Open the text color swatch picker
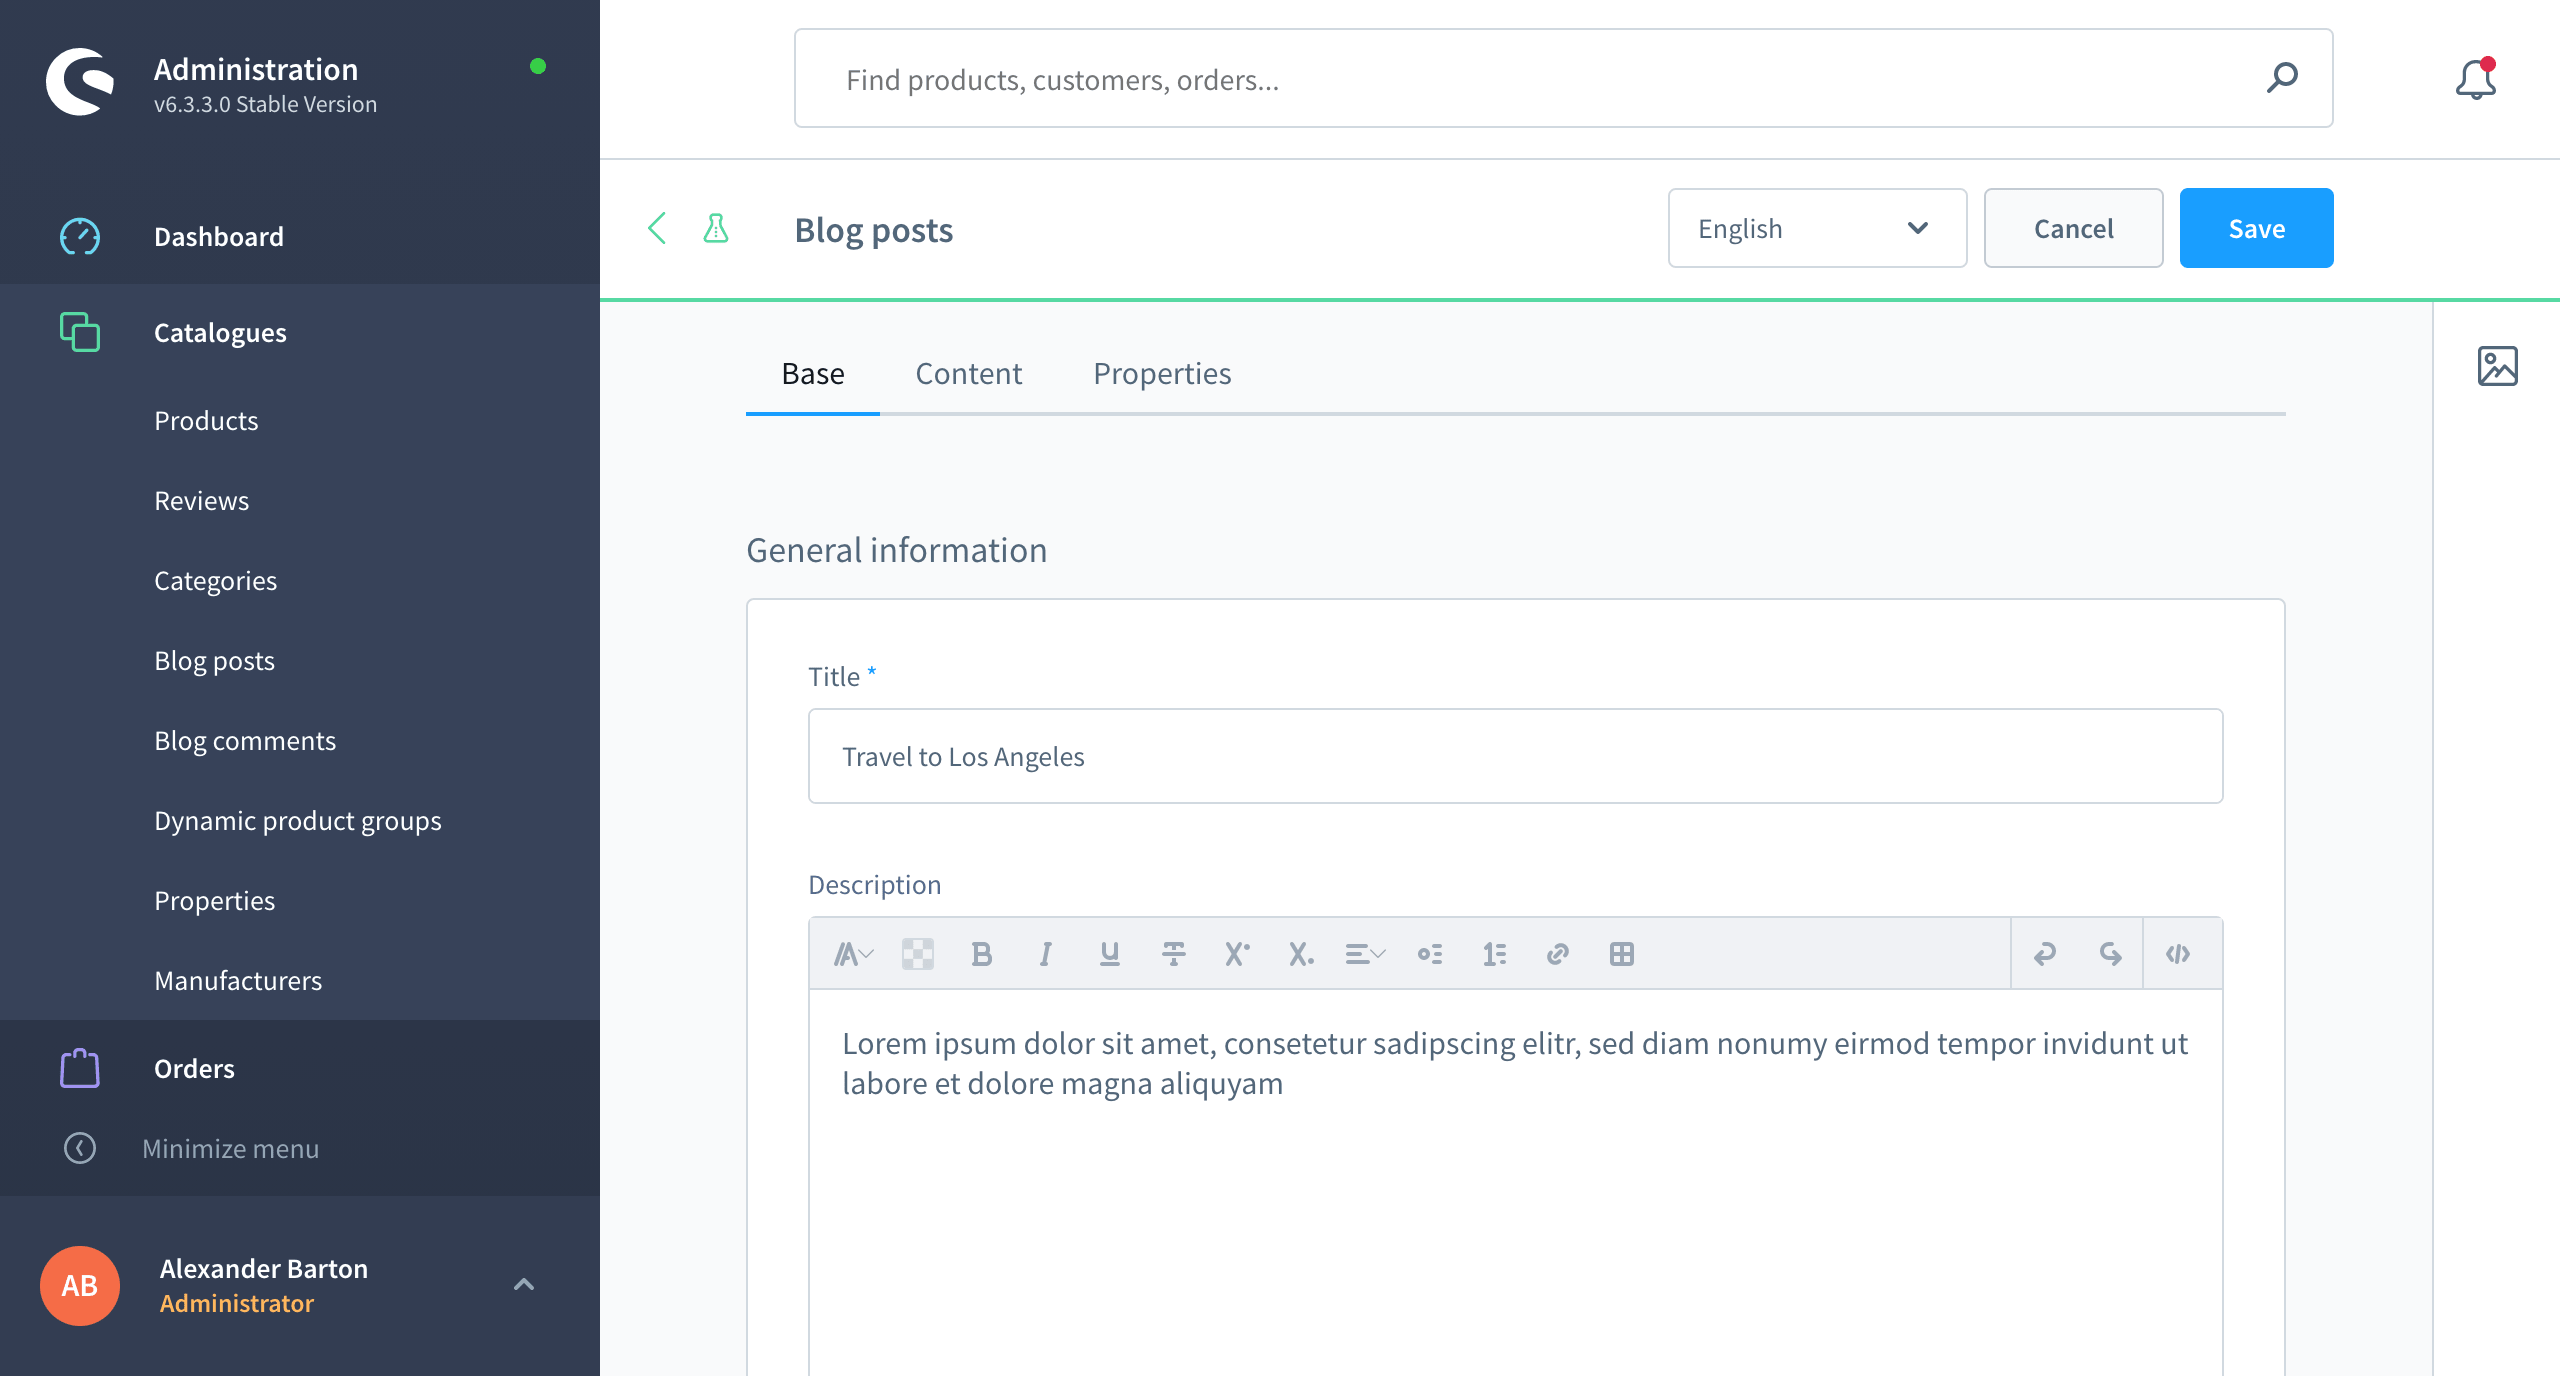The image size is (2560, 1376). (917, 954)
